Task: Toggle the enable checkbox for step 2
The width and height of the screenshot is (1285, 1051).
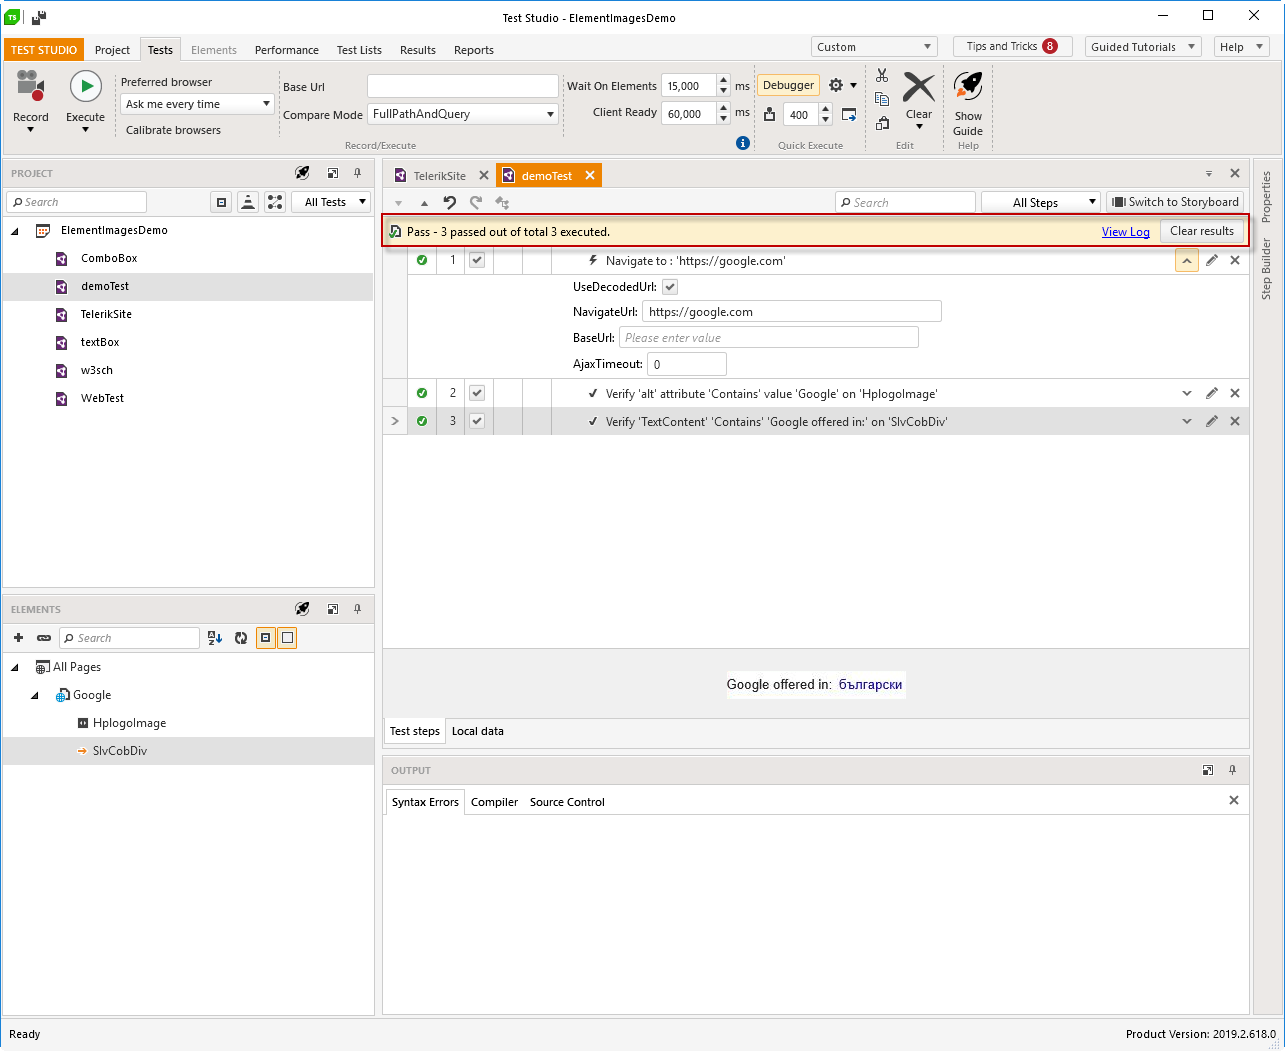Action: coord(477,393)
